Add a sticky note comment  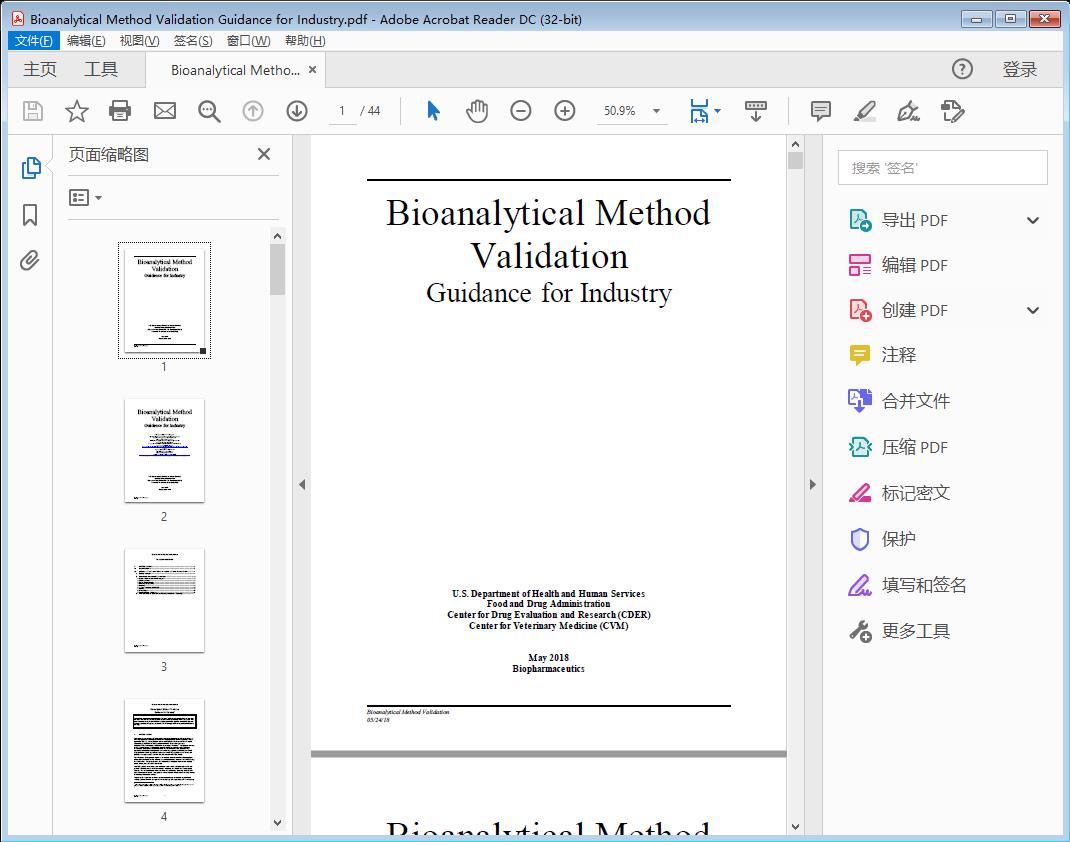pos(819,111)
